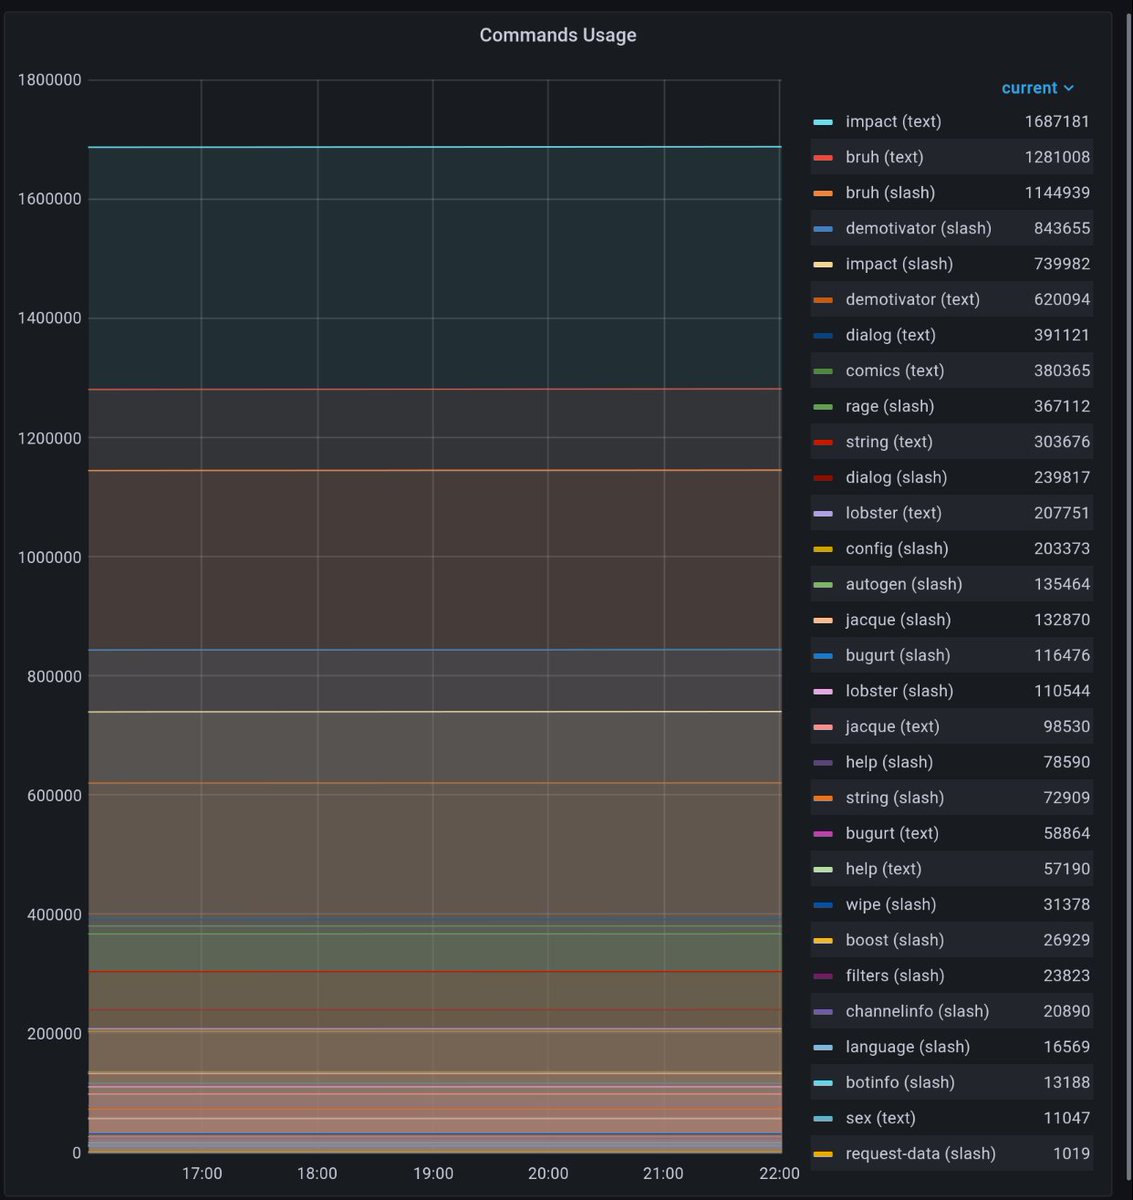This screenshot has width=1133, height=1200.
Task: Open color picker for bugurt (text) swatch
Action: tap(823, 833)
